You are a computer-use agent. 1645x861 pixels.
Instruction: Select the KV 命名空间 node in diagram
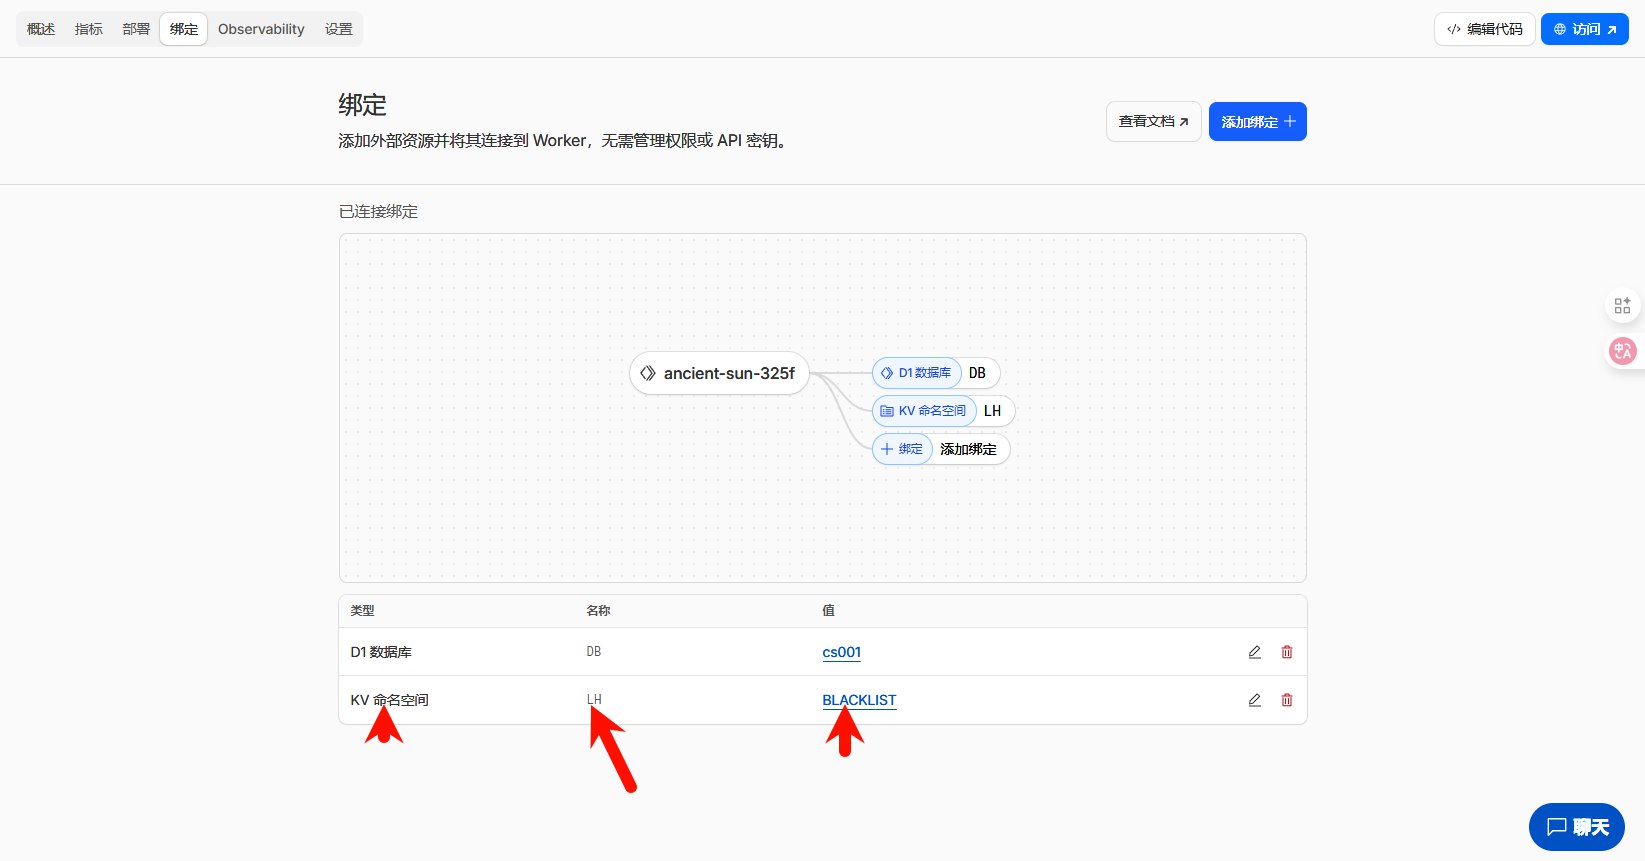(924, 411)
